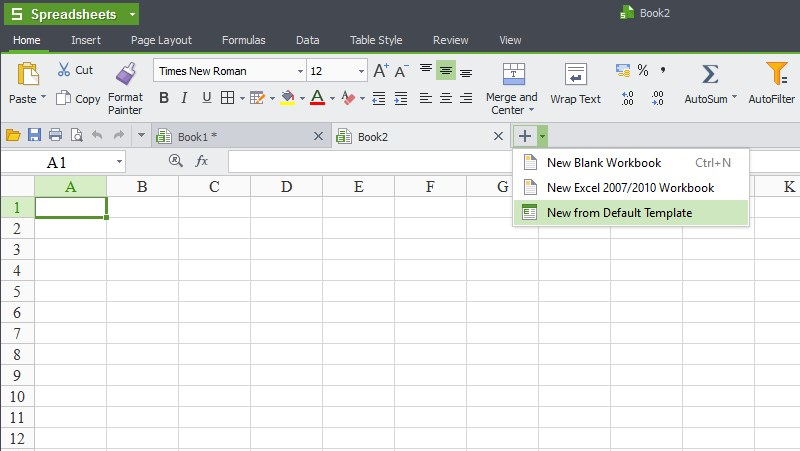Decrease indent icon
The width and height of the screenshot is (800, 451).
coord(379,98)
